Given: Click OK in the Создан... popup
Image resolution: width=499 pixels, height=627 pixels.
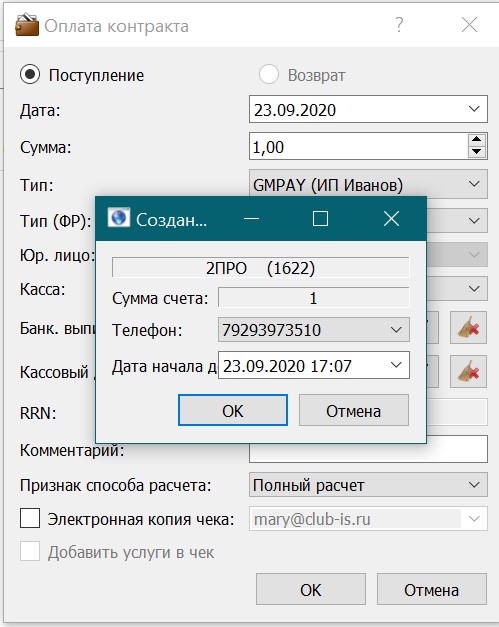Looking at the screenshot, I should (x=233, y=410).
